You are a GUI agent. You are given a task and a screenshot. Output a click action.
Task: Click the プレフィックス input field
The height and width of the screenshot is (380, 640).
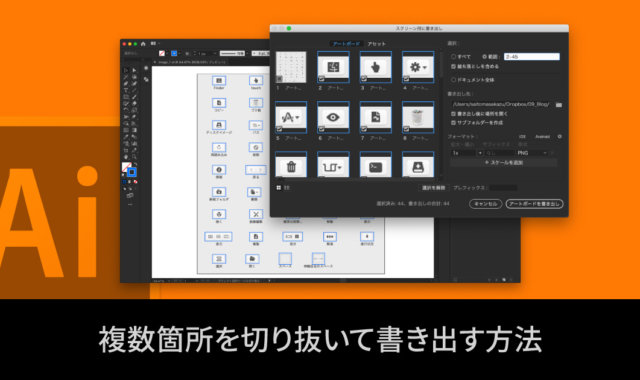coord(503,188)
